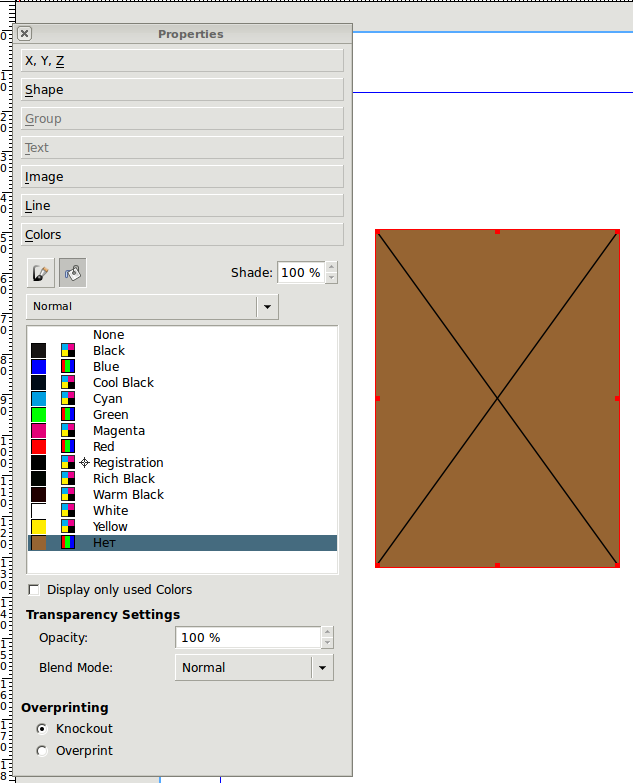Open the Image properties section
Screen dimensions: 633x783
[183, 177]
